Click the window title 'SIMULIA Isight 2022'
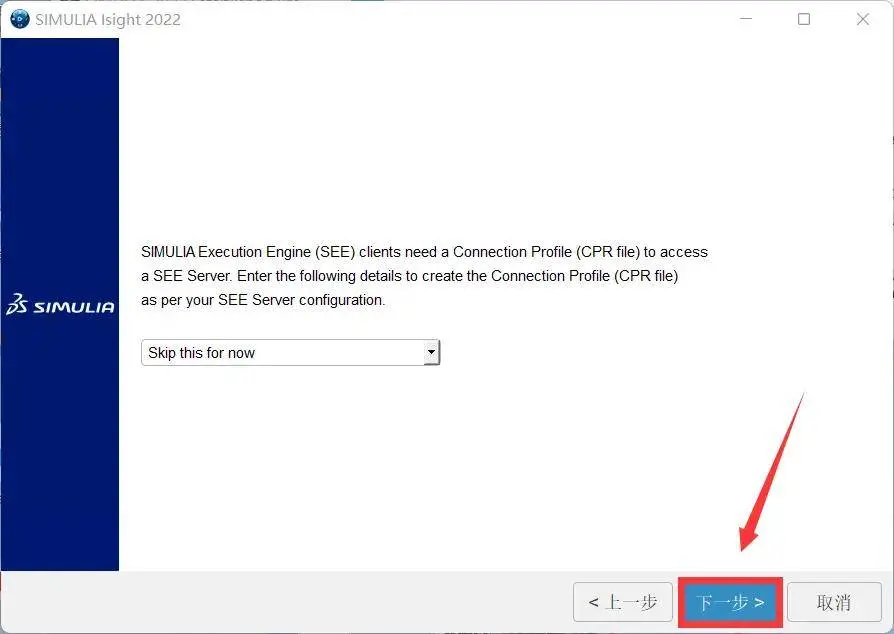This screenshot has height=634, width=894. click(108, 19)
